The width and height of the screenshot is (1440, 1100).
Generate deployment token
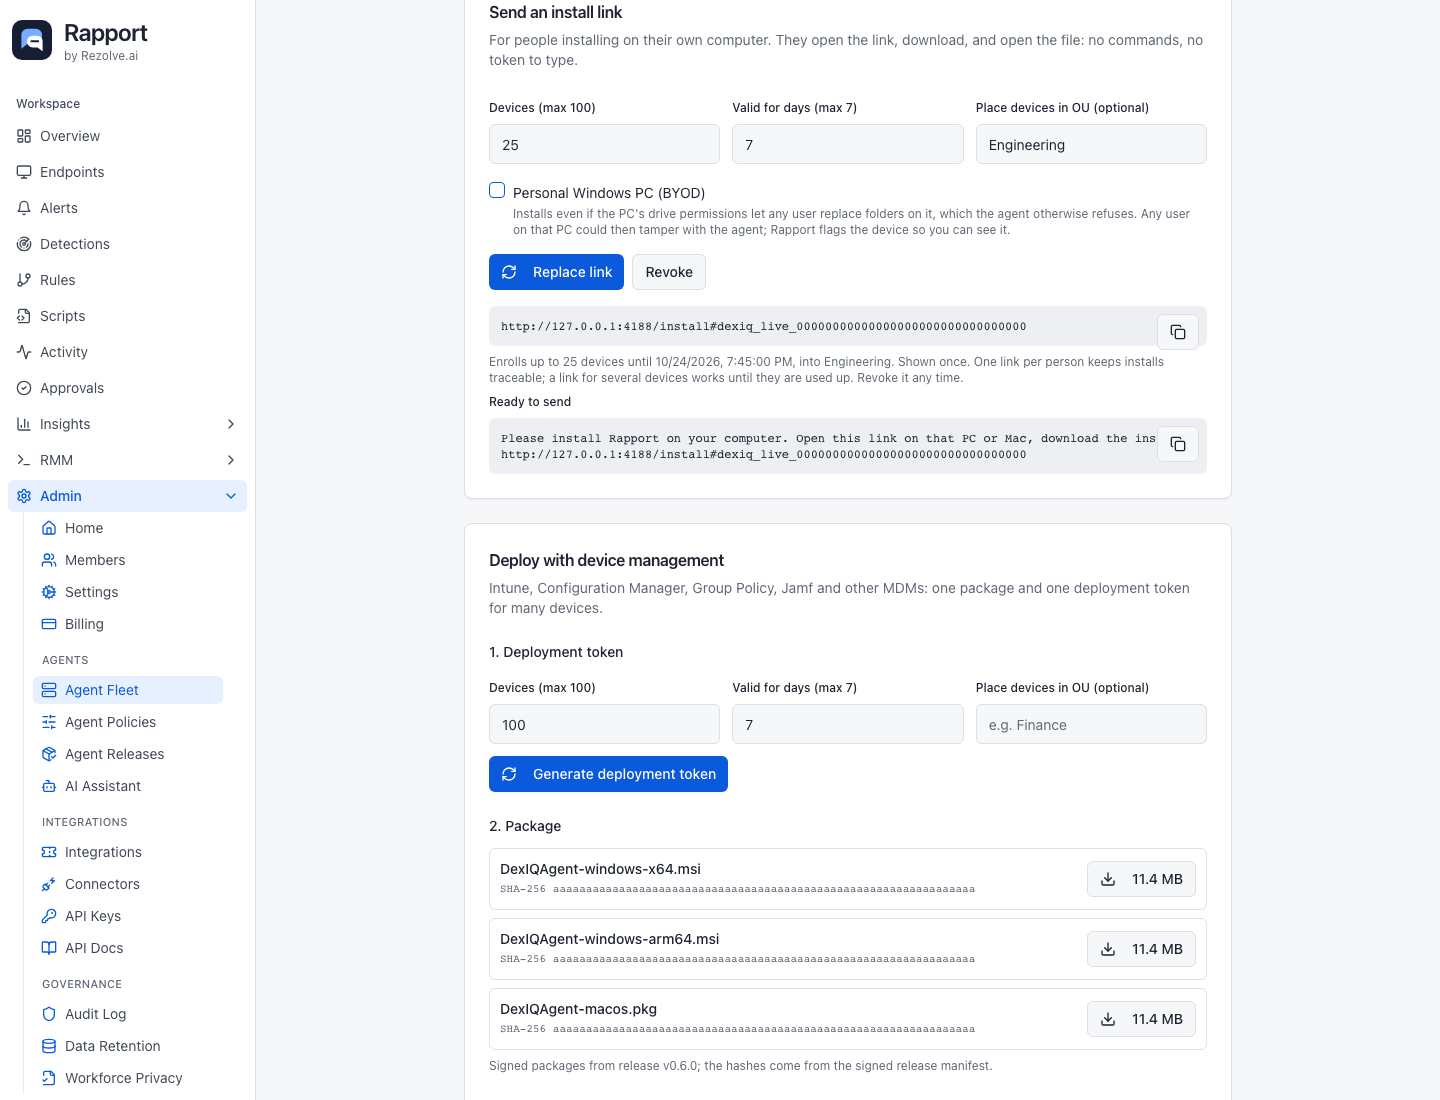[608, 774]
